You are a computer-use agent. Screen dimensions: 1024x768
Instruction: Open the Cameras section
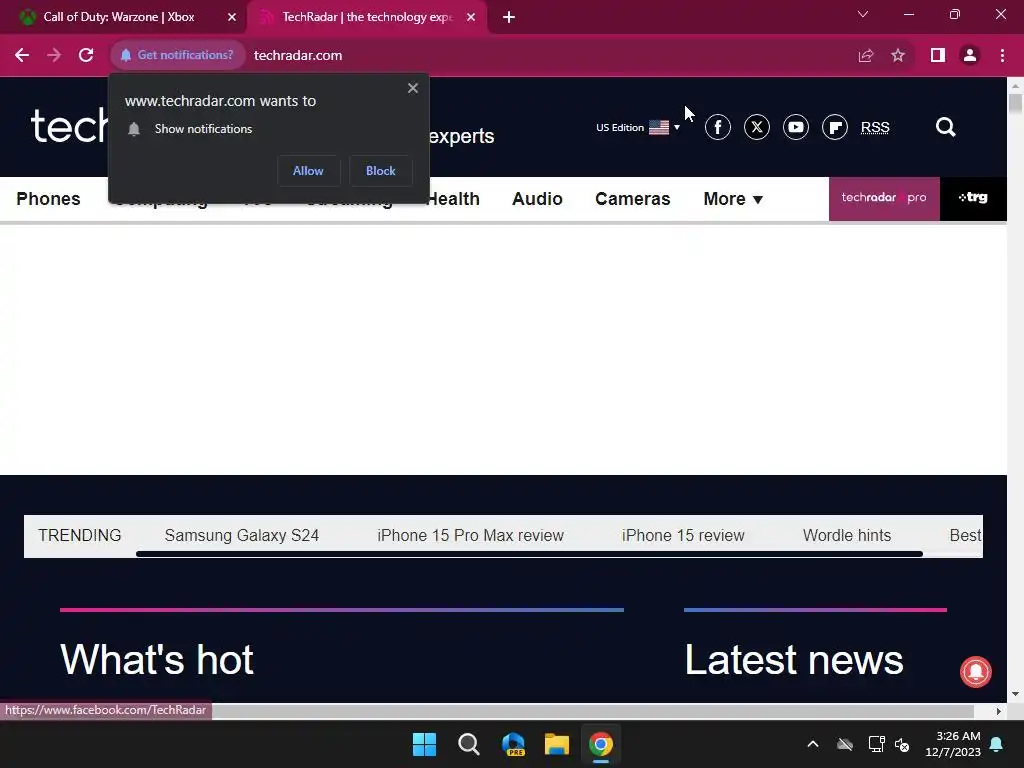coord(633,199)
